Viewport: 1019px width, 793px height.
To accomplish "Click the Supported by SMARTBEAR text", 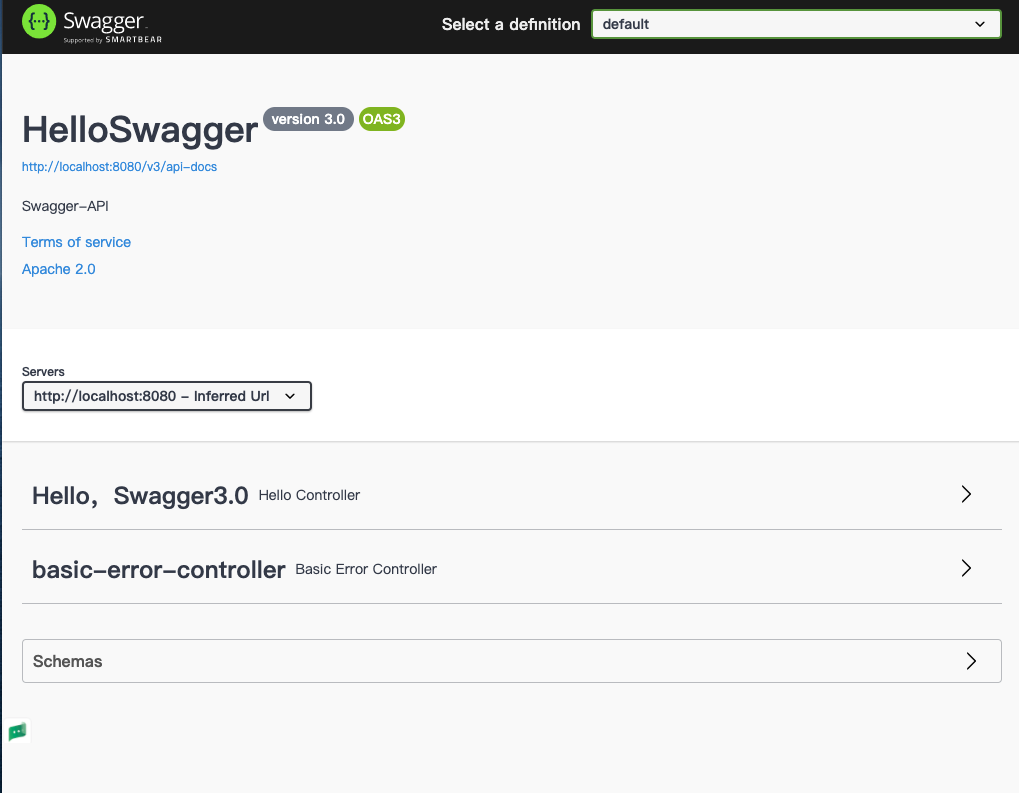I will [x=112, y=40].
